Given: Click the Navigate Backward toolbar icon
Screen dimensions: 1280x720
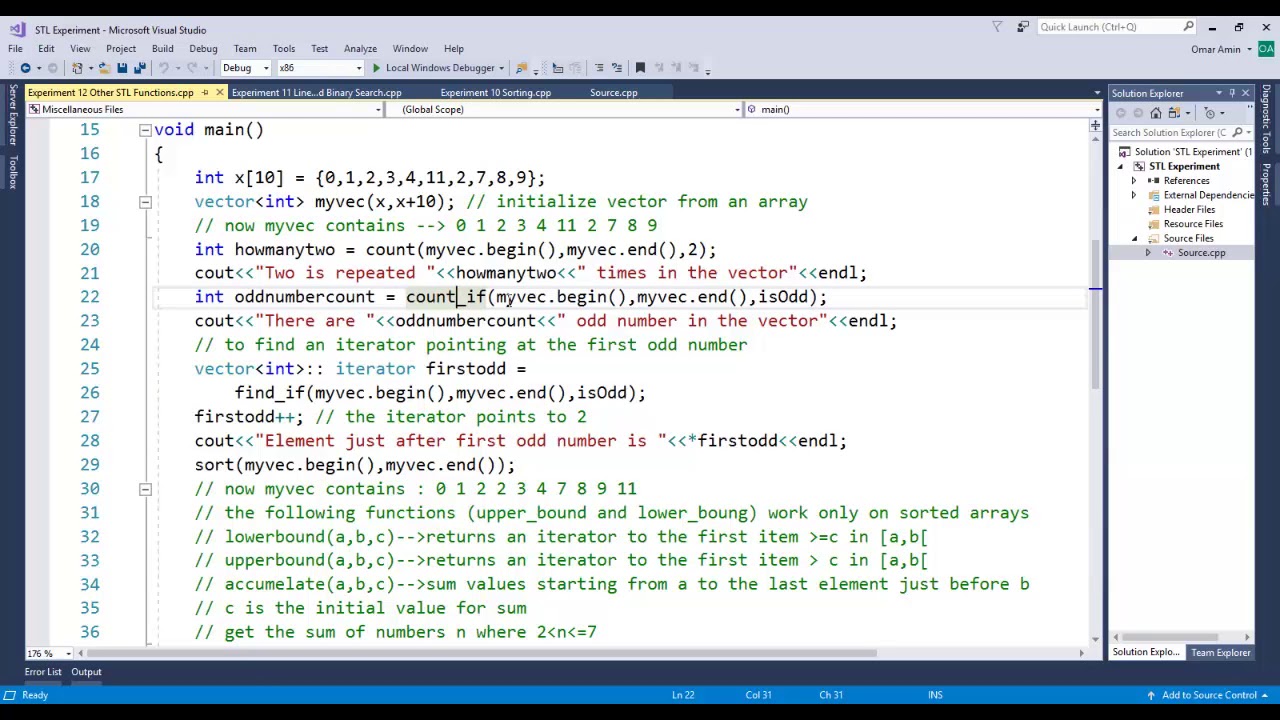Looking at the screenshot, I should tap(25, 68).
